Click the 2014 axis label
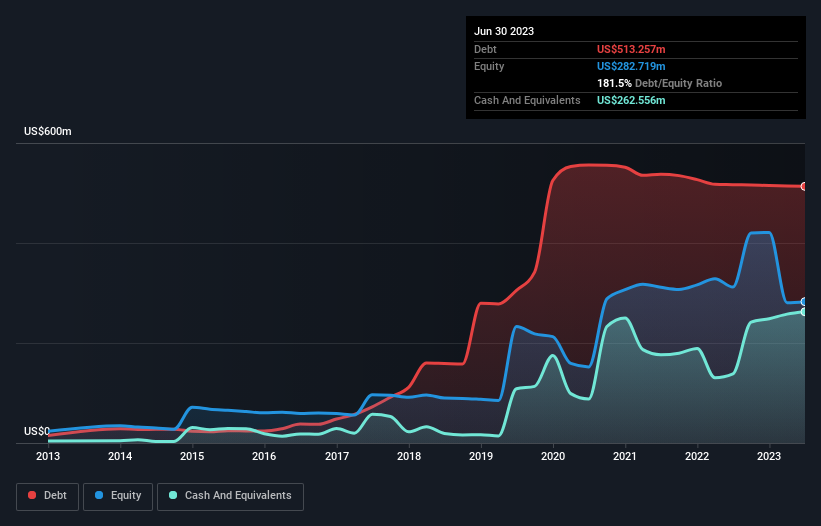821x526 pixels. [120, 456]
